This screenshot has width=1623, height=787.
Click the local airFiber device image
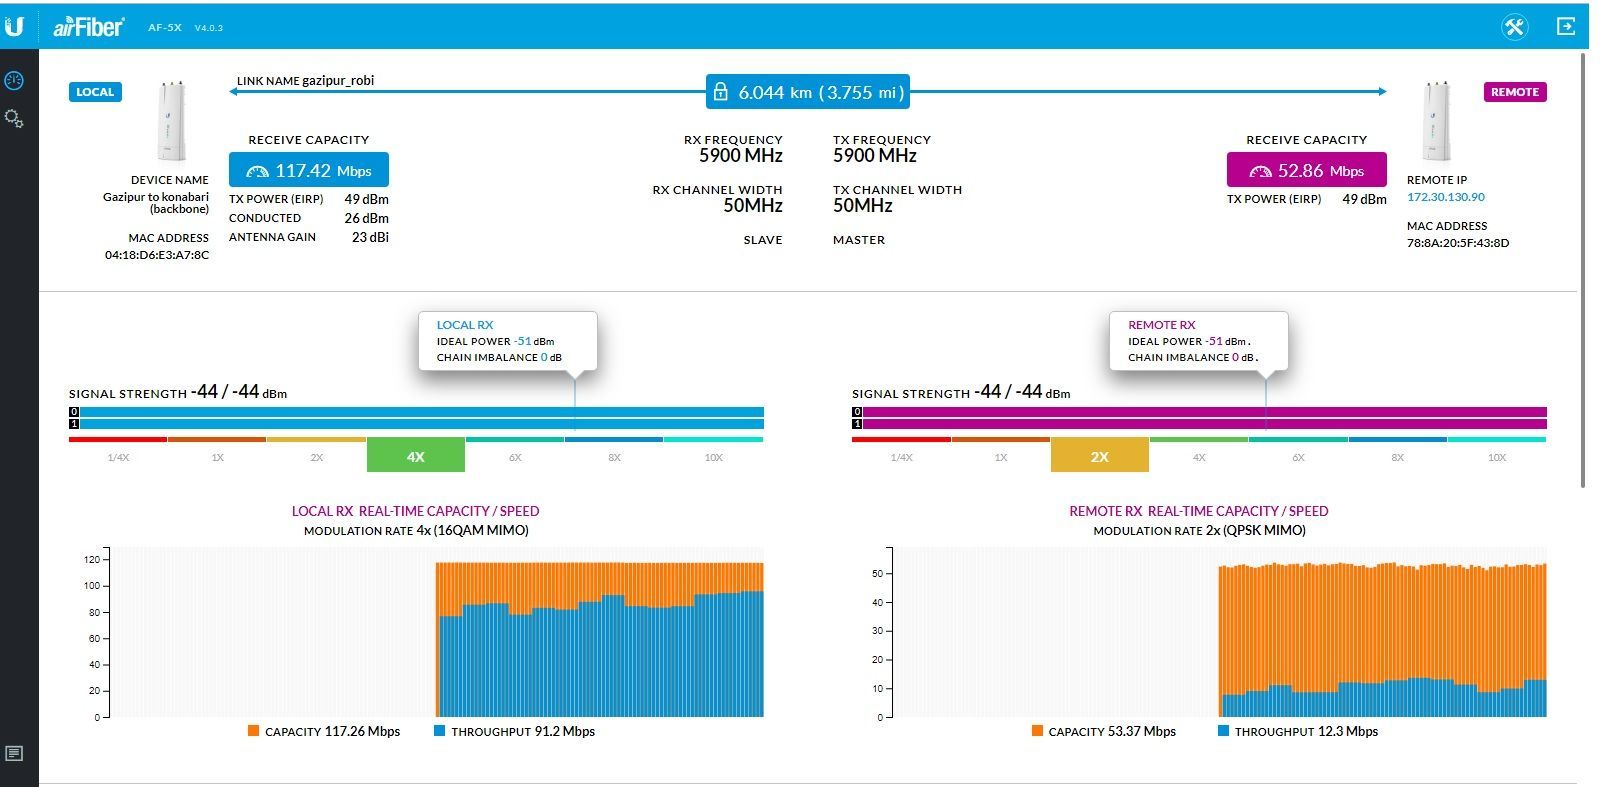point(171,121)
